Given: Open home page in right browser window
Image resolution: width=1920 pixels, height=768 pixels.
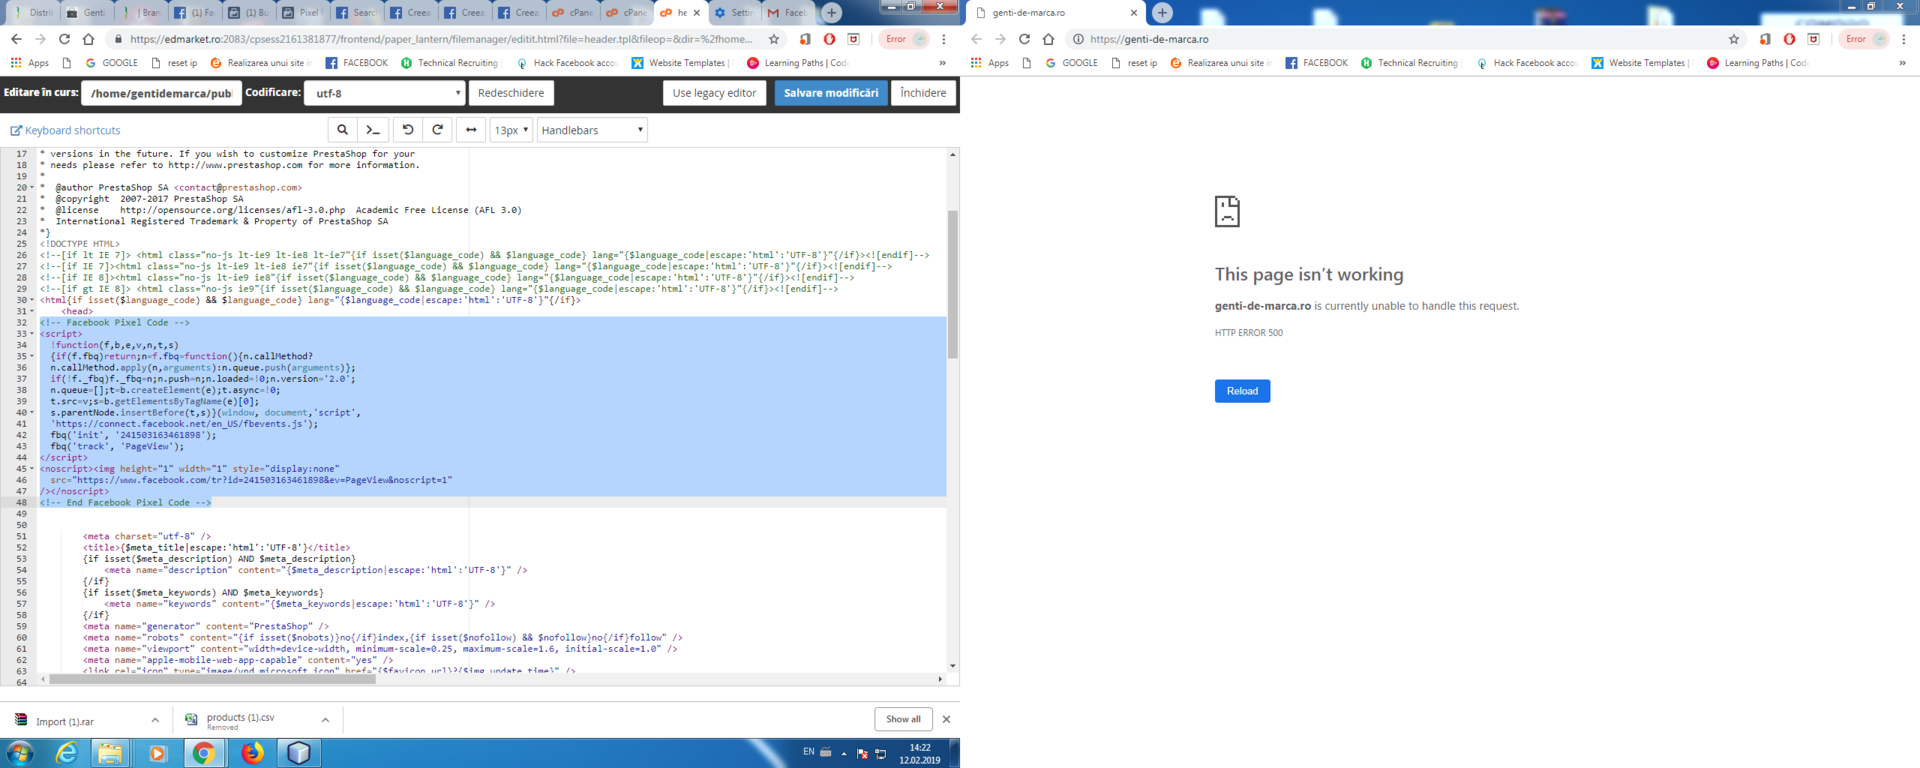Looking at the screenshot, I should pyautogui.click(x=1048, y=39).
